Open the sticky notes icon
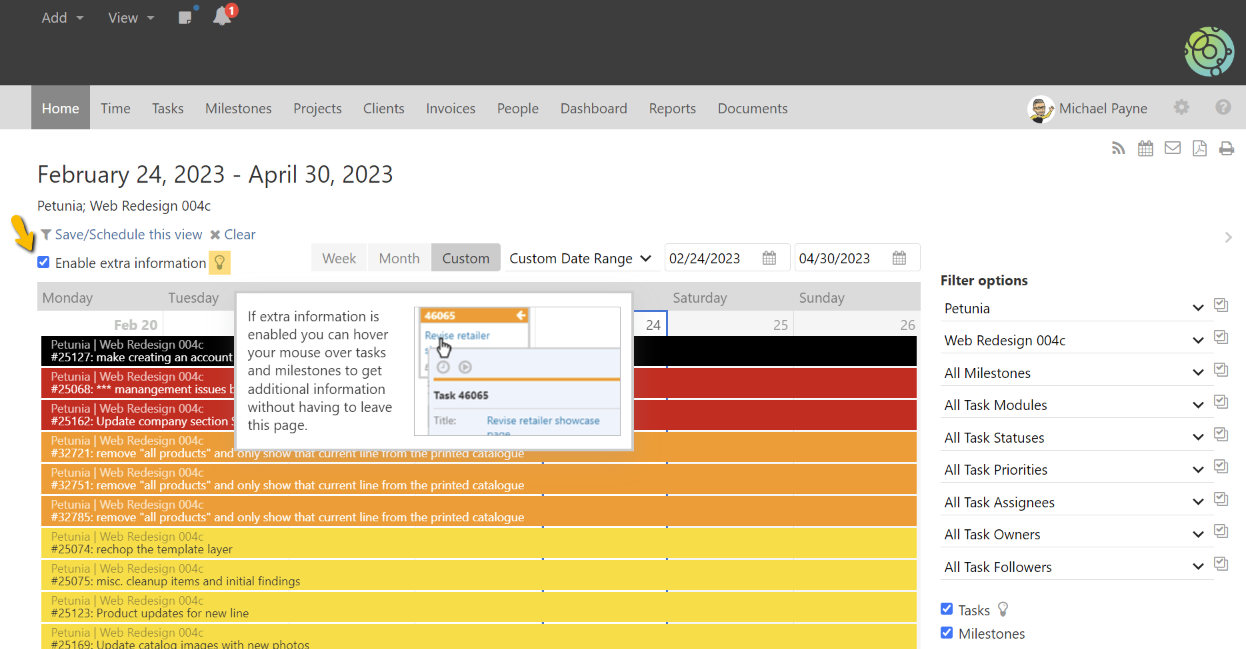Image resolution: width=1246 pixels, height=649 pixels. coord(185,17)
